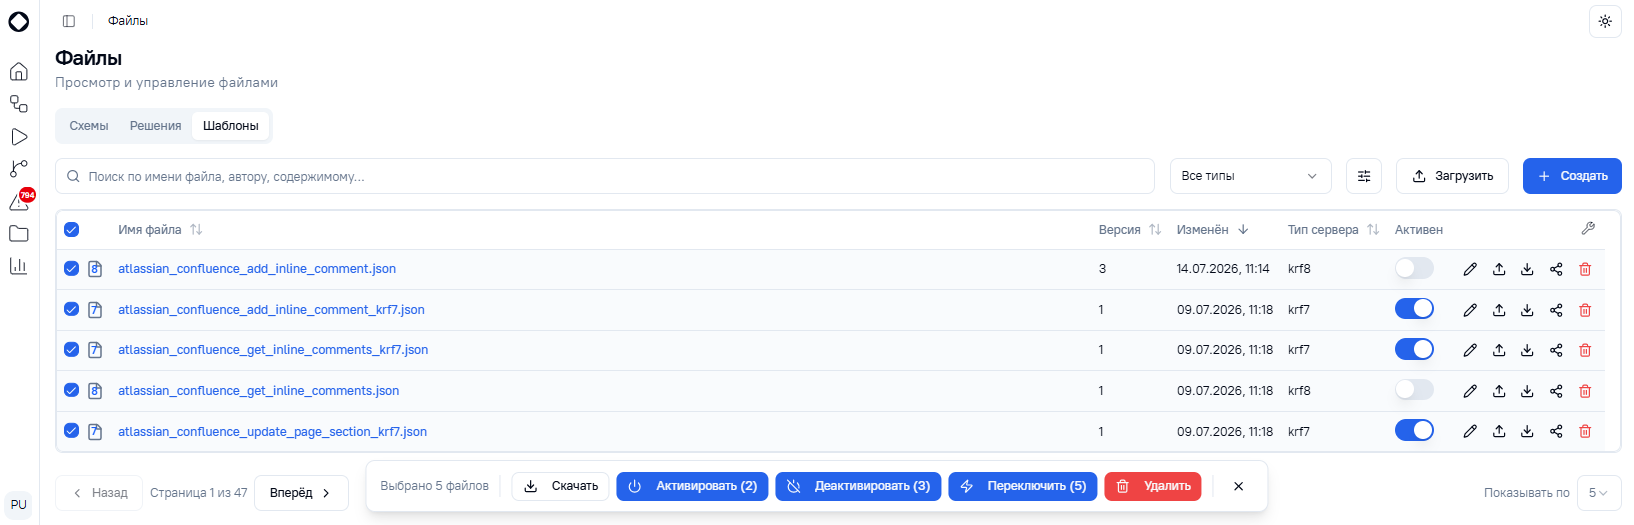The width and height of the screenshot is (1634, 525).
Task: Edit atlassian_confluence_get_inline_comments.json via the pencil icon
Action: 1470,391
